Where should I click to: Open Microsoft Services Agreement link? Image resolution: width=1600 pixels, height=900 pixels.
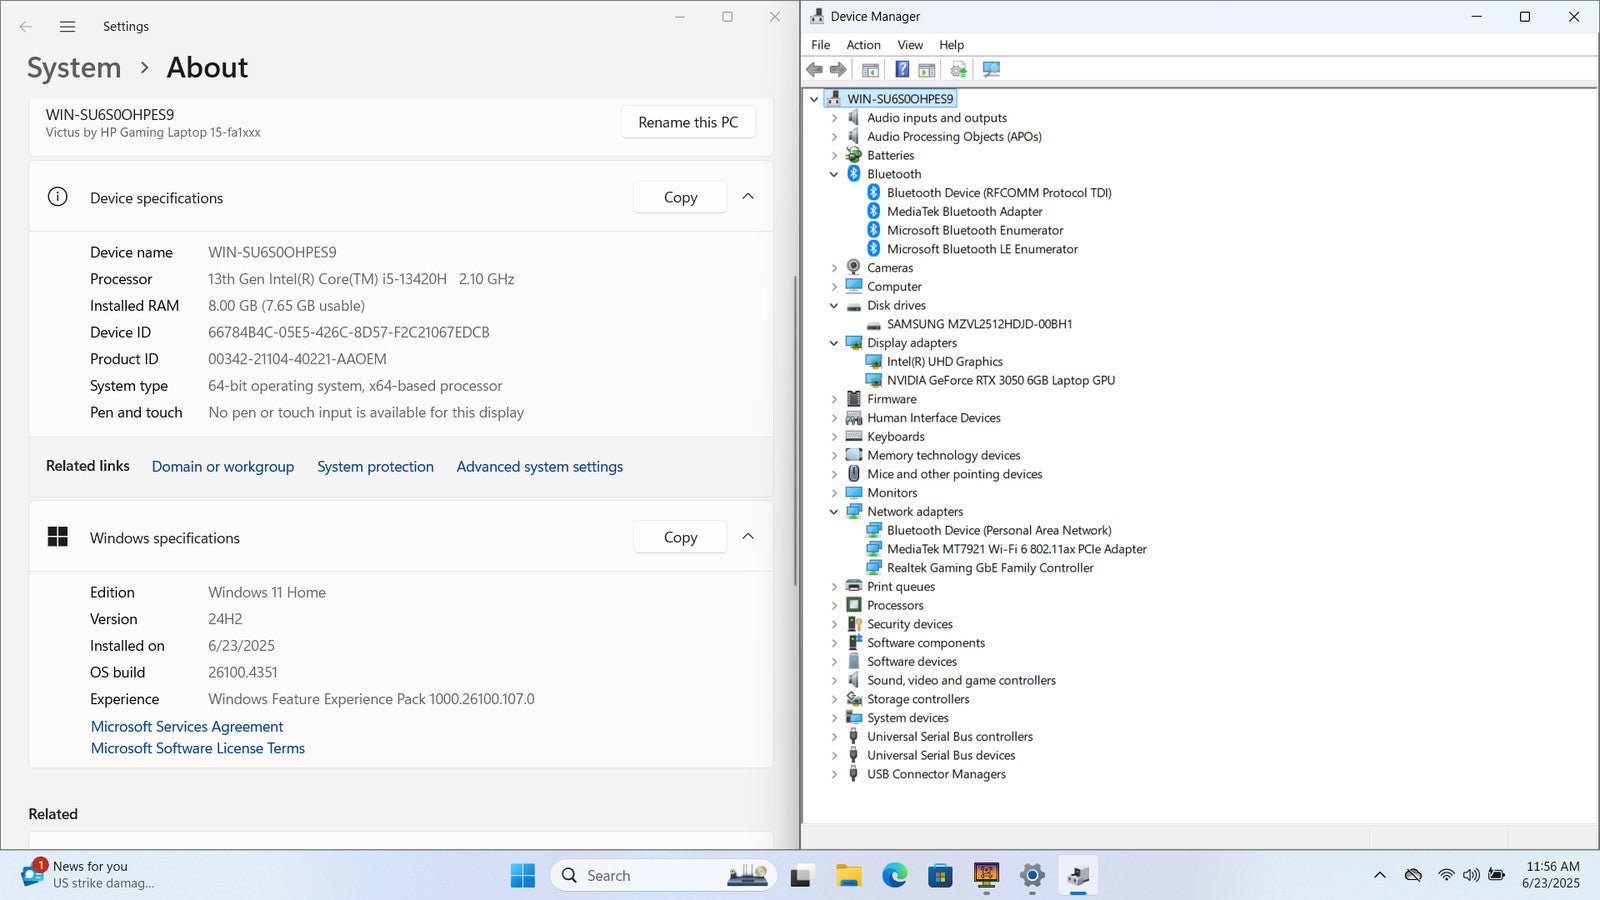click(x=187, y=727)
